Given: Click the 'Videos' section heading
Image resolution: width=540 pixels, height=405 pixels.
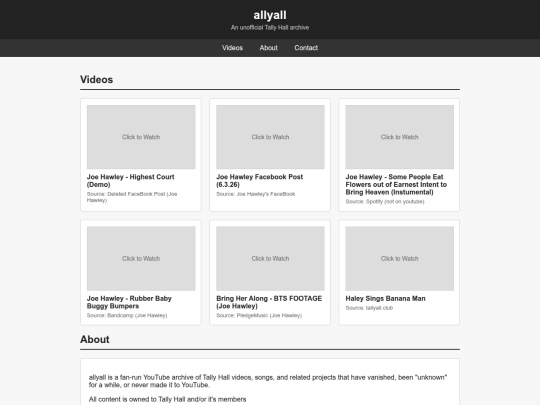Looking at the screenshot, I should pos(96,80).
